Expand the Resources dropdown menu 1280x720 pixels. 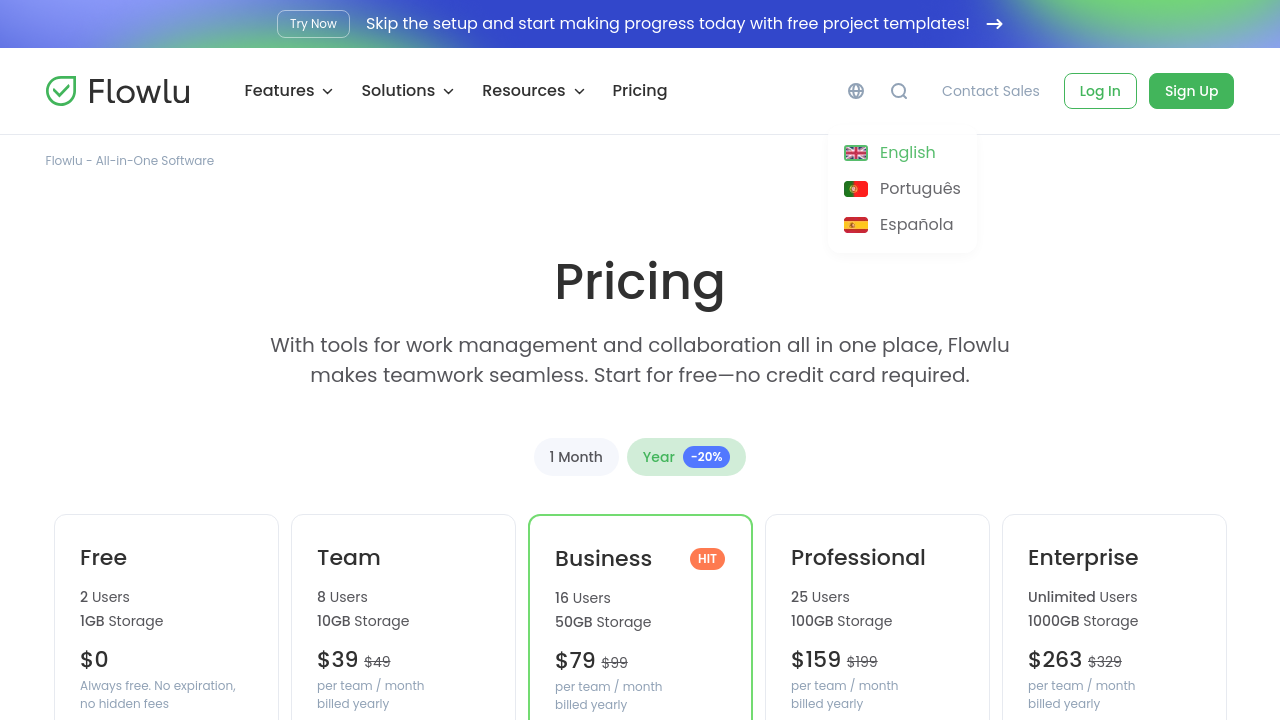(533, 91)
